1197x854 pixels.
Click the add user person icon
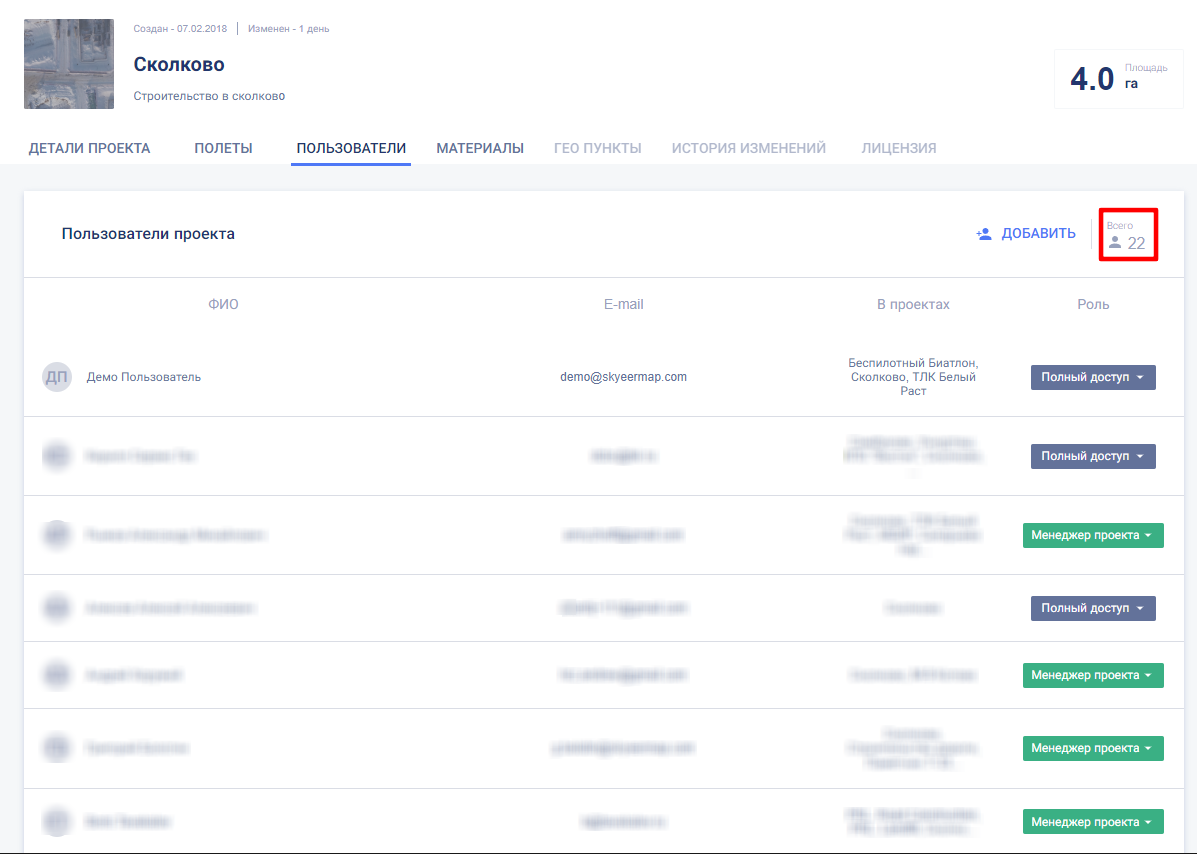click(x=984, y=234)
